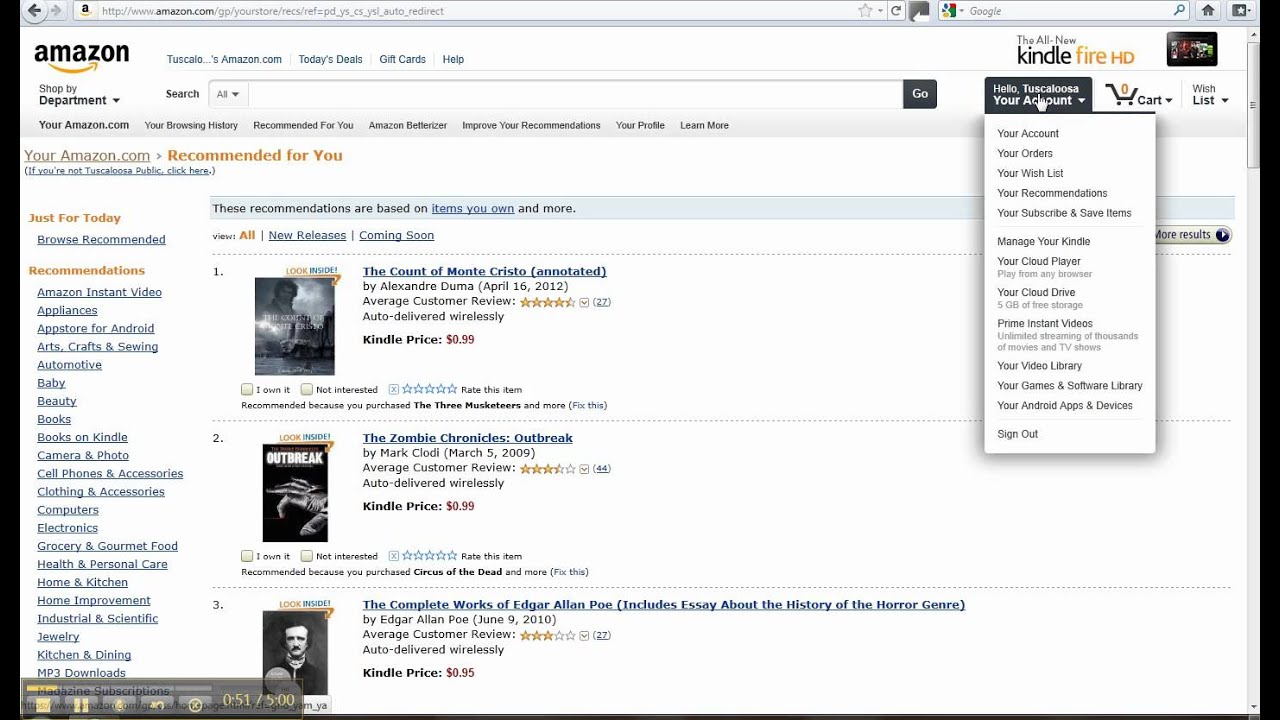
Task: Bookmark this page with the star icon
Action: click(865, 11)
